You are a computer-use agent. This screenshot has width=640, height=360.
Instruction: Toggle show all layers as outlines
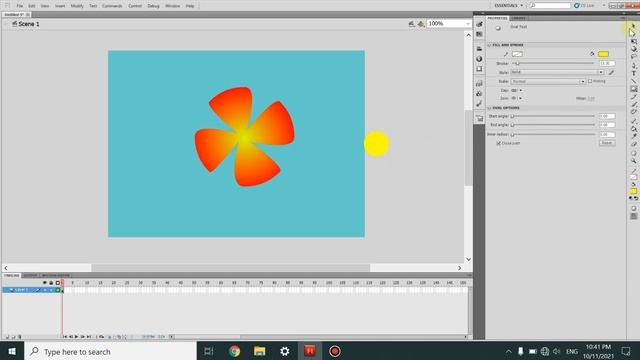[x=58, y=282]
